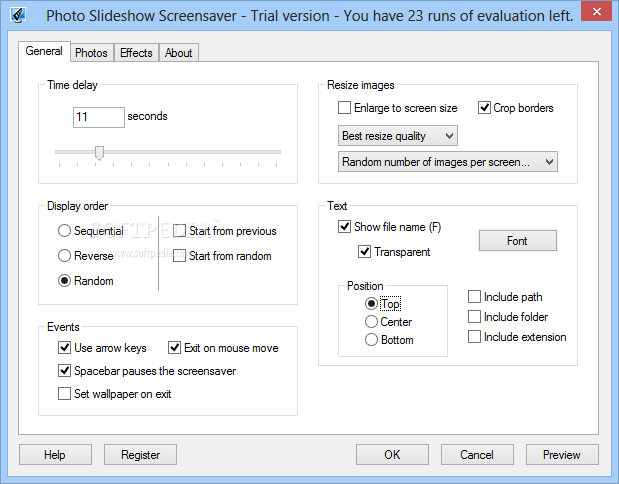Close the Photo Slideshow Screensaver window
The height and width of the screenshot is (484, 619).
pos(596,12)
